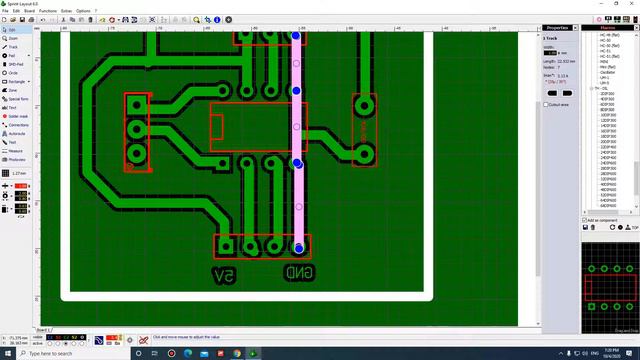Open the pad size preset dropdown
Viewport: 640px width, 360px height.
pos(11,196)
